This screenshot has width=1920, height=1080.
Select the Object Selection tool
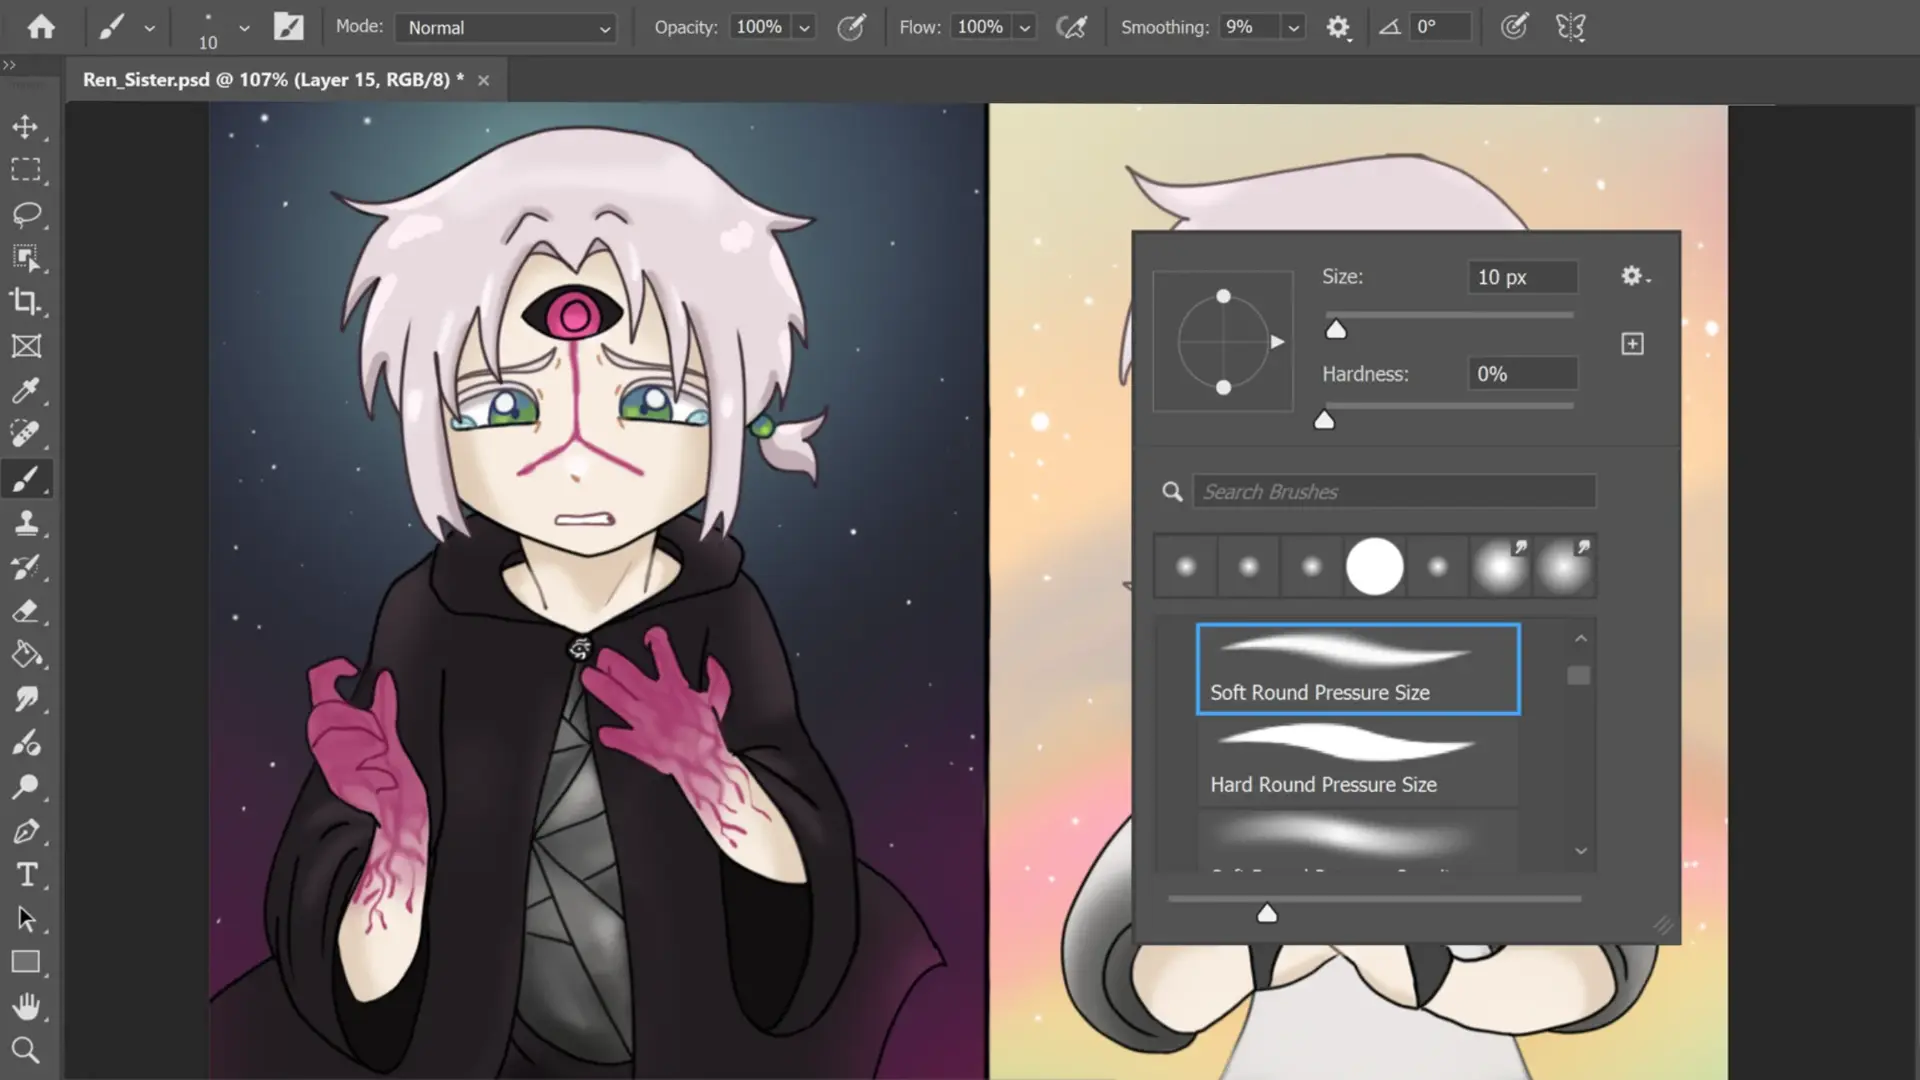(26, 258)
